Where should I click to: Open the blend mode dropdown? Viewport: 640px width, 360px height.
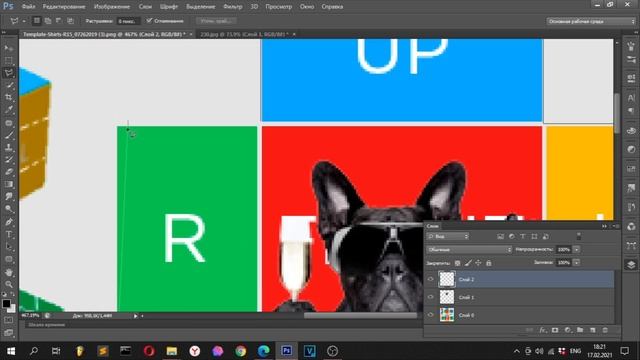point(469,249)
